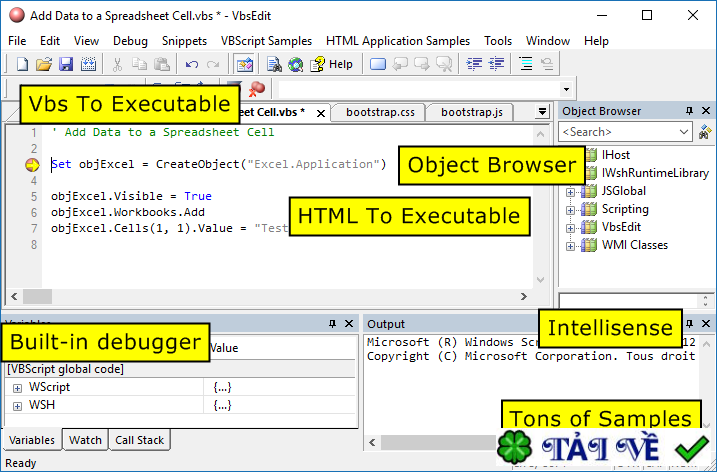Remove all breakpoints with red balloon icon
717x472 pixels.
[x=257, y=89]
